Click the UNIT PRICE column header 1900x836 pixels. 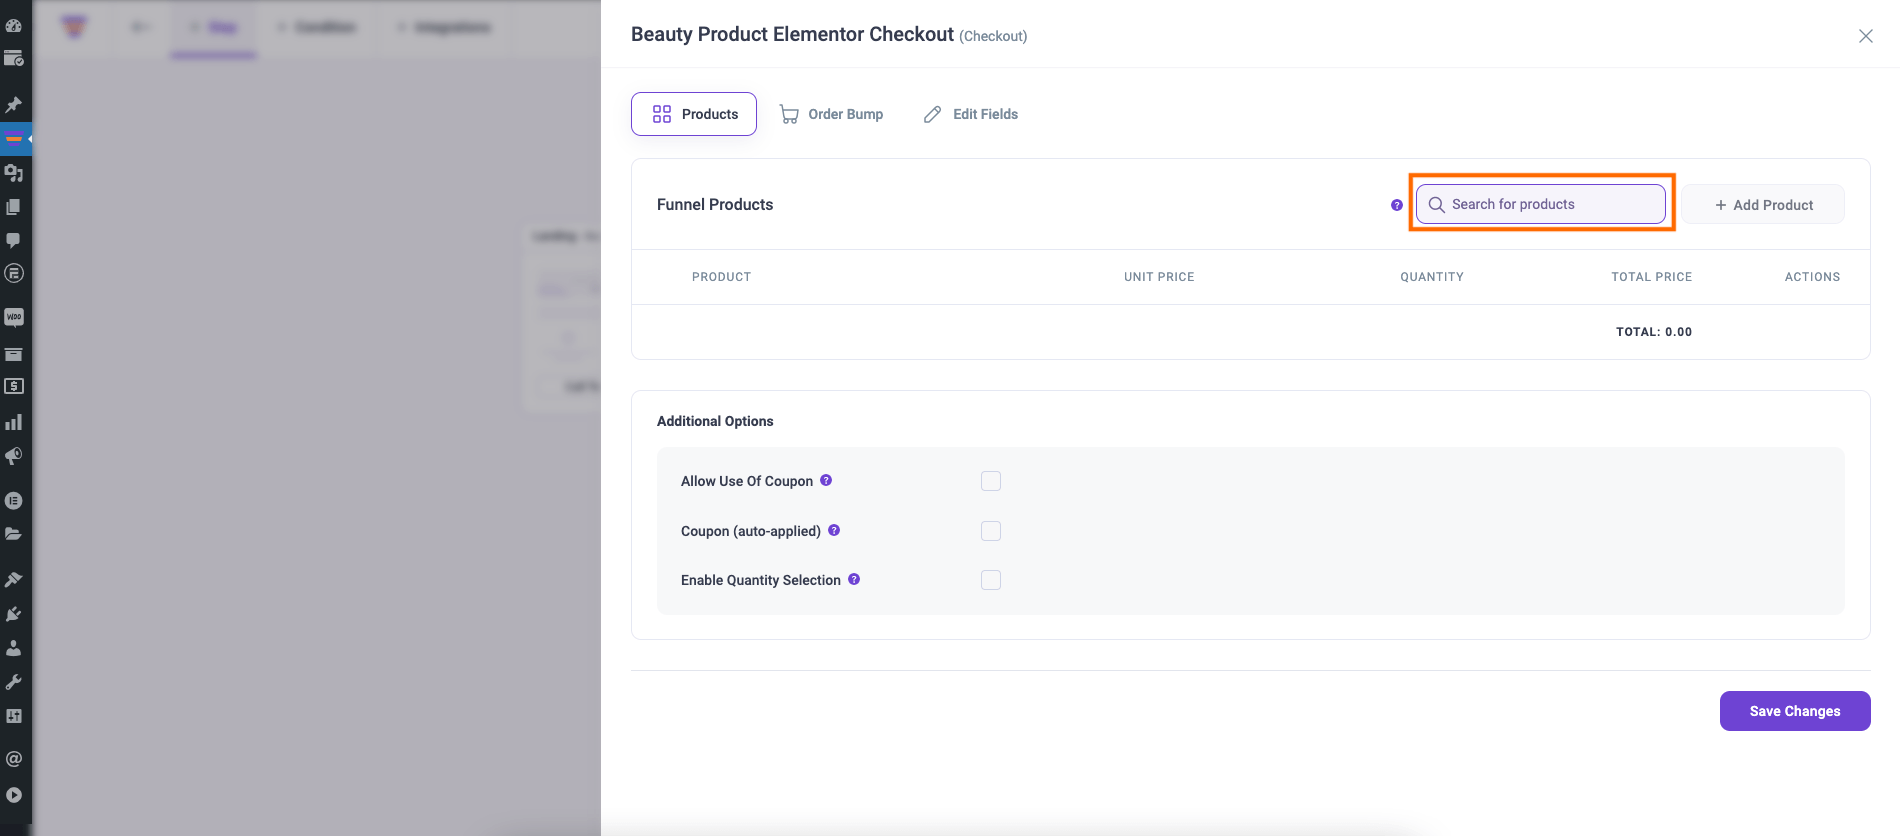[x=1159, y=277]
